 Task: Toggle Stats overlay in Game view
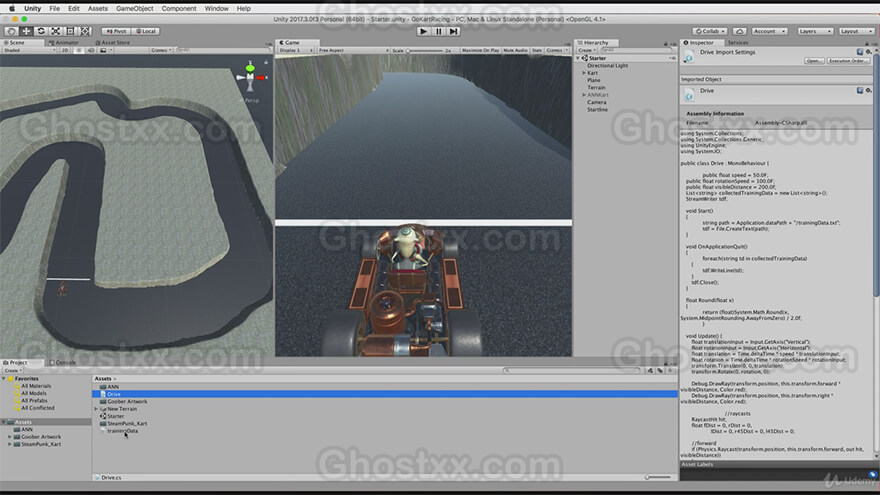[x=537, y=51]
